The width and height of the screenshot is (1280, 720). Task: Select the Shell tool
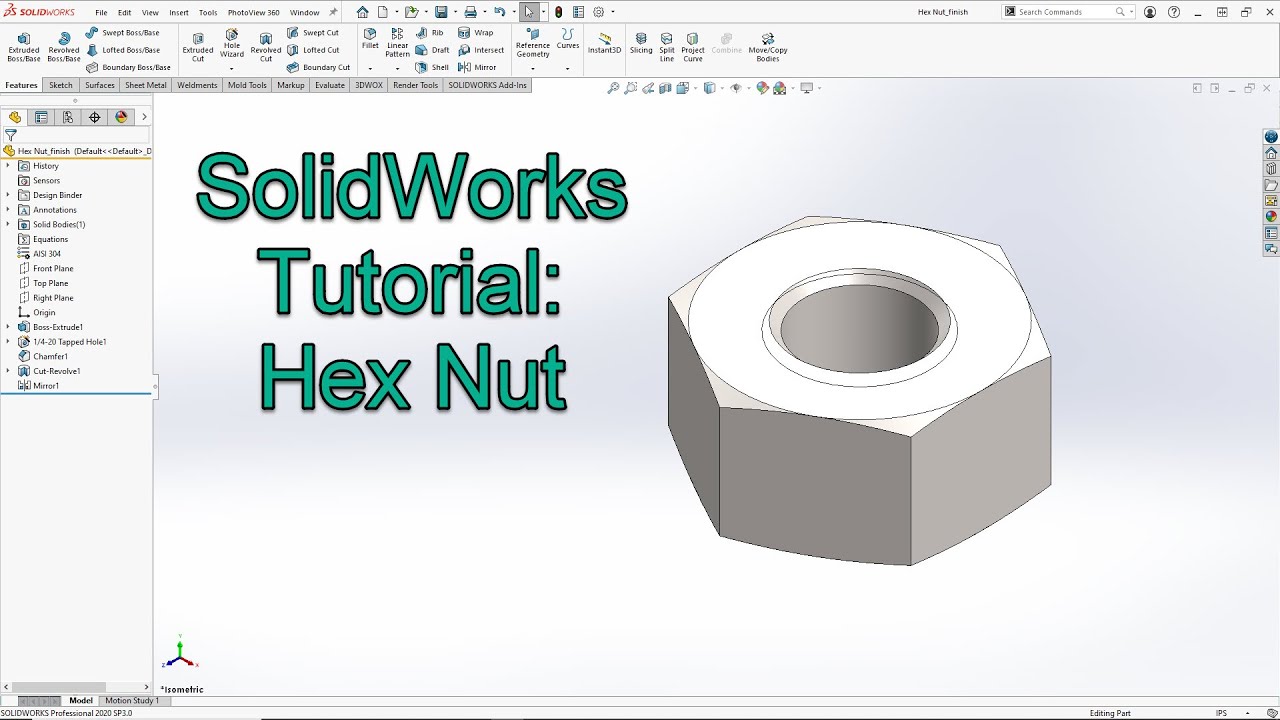point(433,67)
